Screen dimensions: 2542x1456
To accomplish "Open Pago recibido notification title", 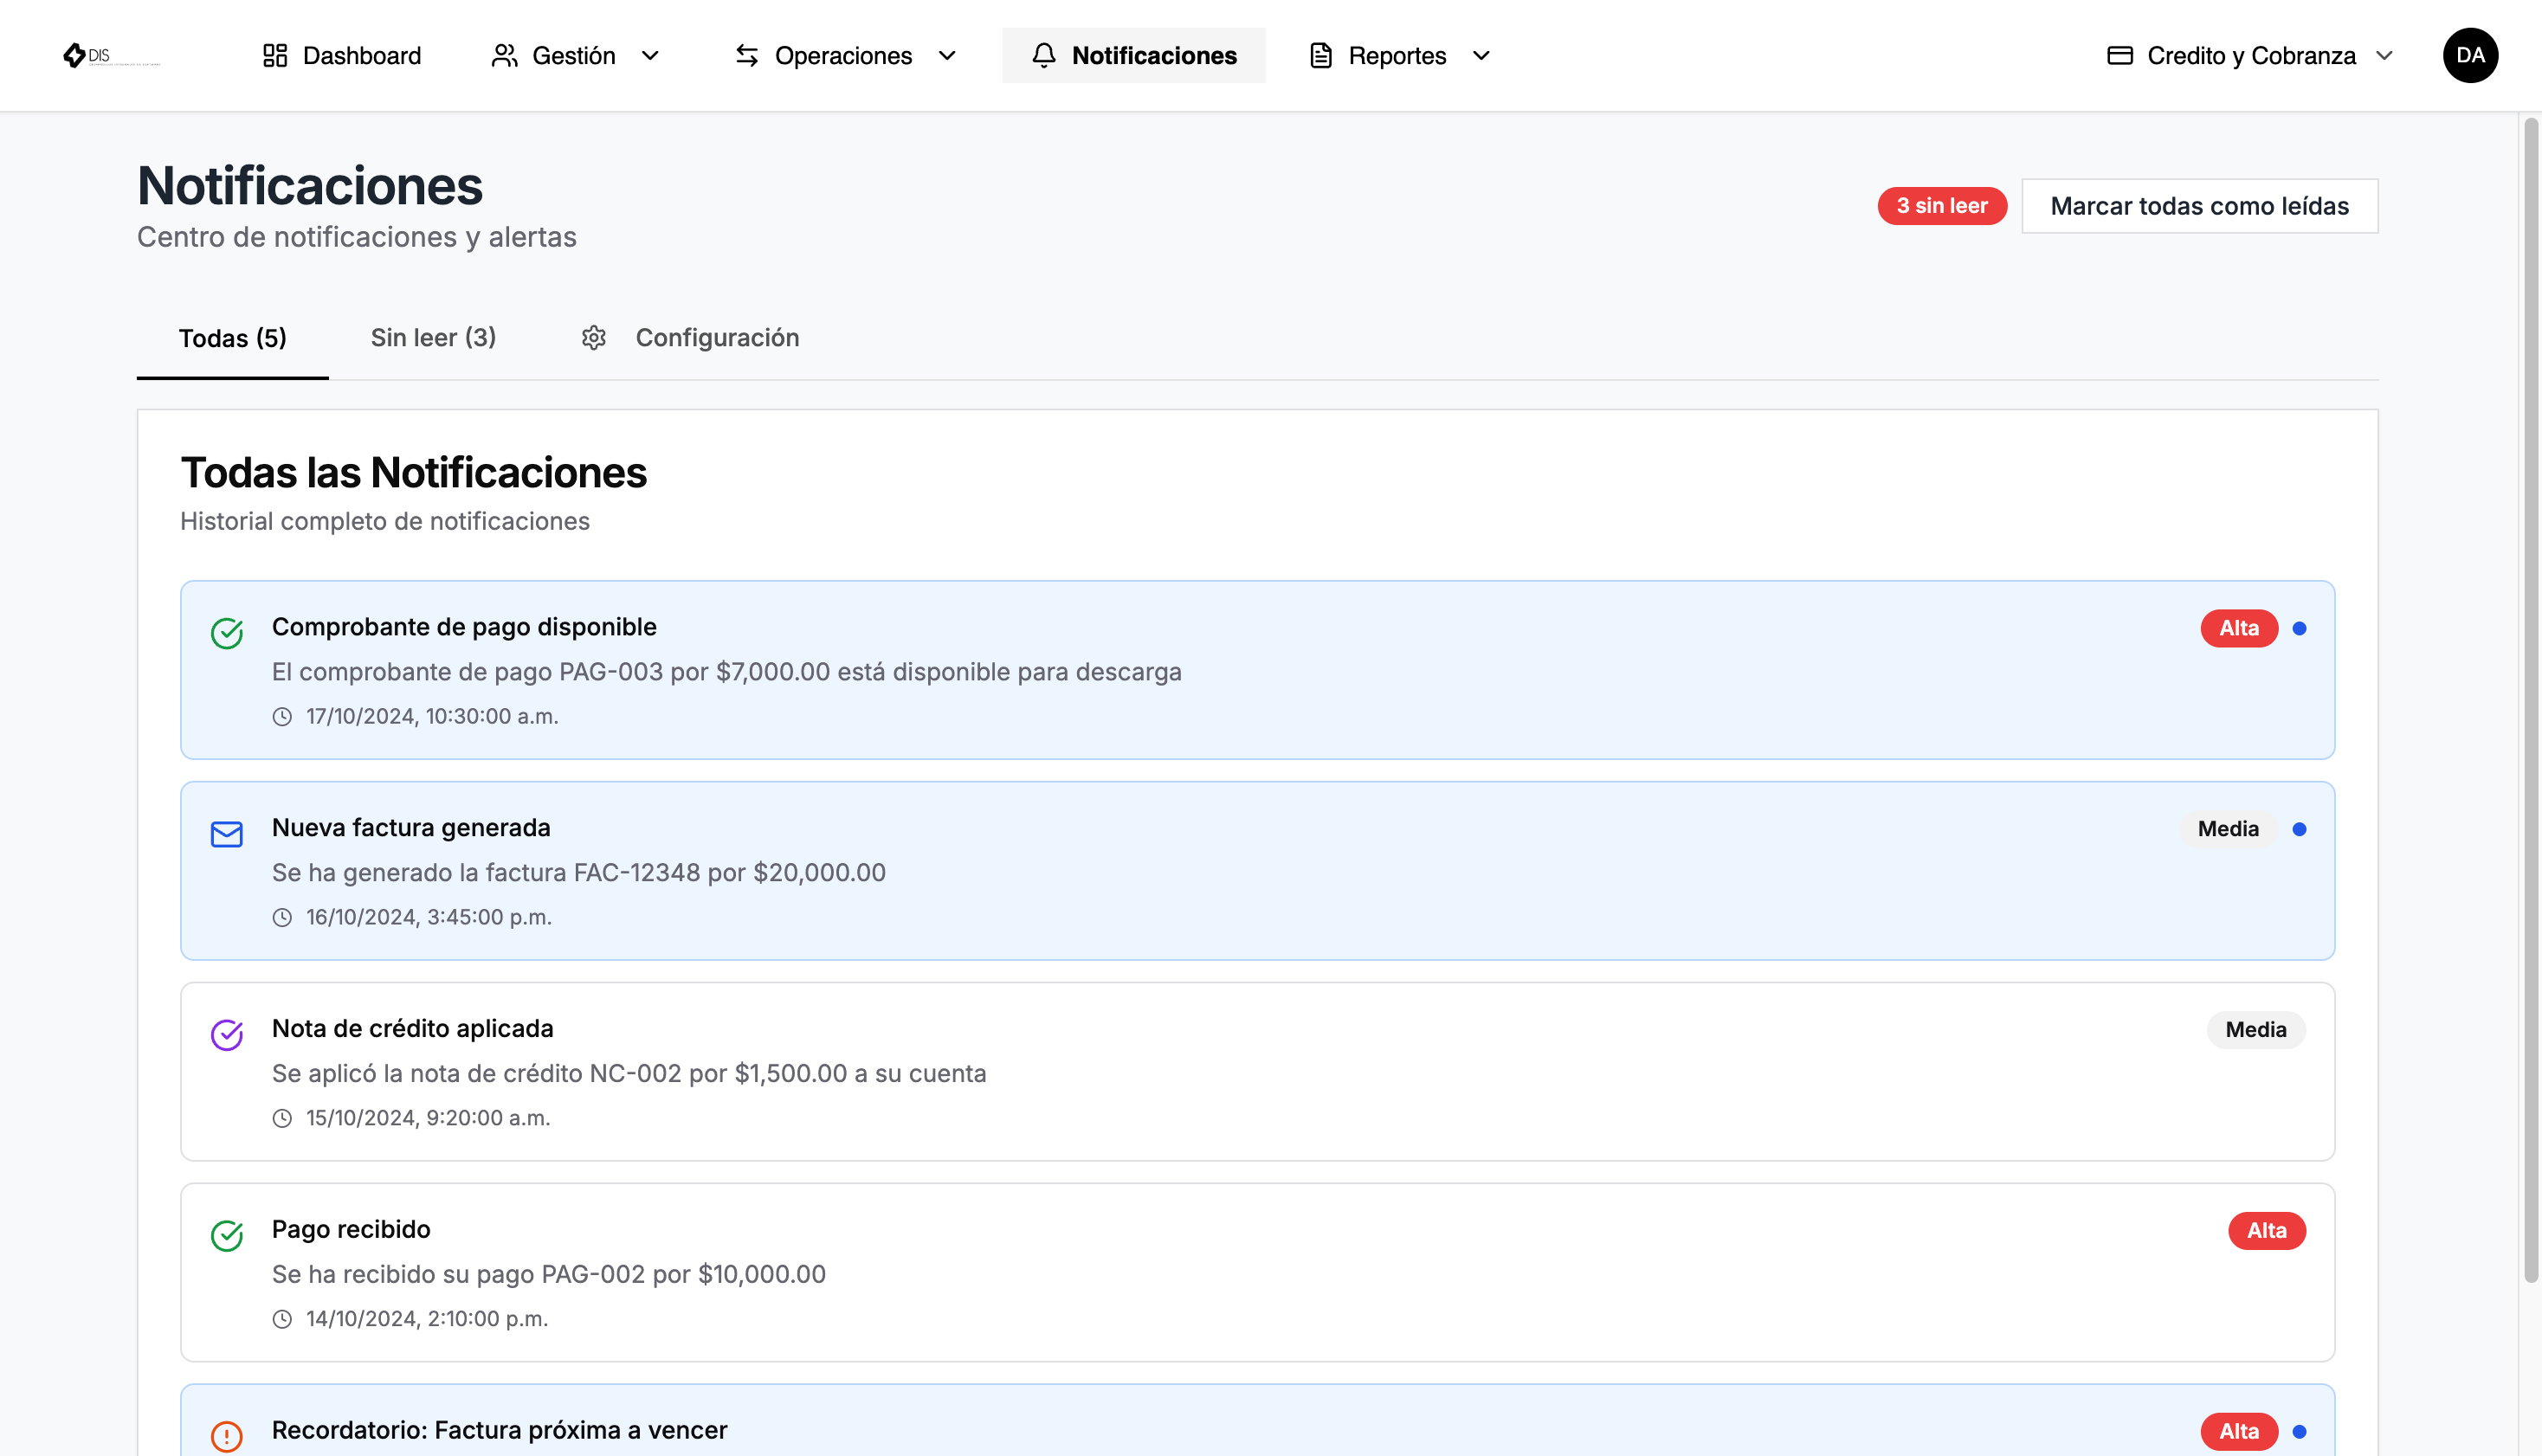I will pyautogui.click(x=351, y=1230).
